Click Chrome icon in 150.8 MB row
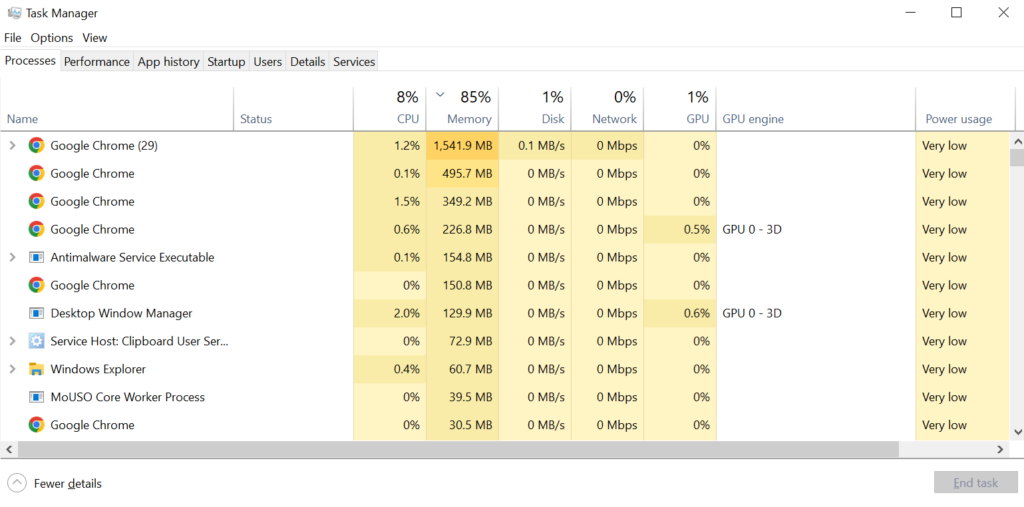The width and height of the screenshot is (1024, 507). 37,286
